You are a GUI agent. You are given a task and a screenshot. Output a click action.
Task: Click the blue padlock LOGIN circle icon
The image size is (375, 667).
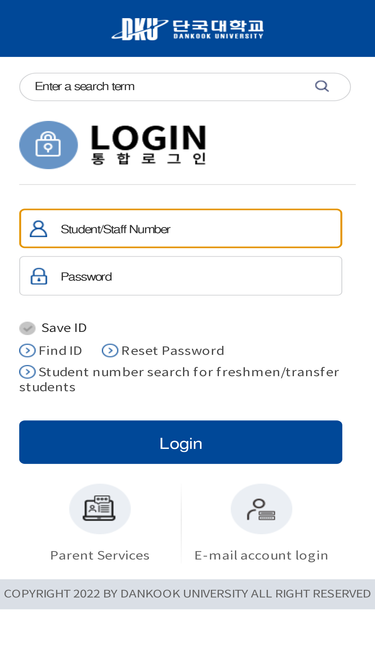[x=48, y=145]
